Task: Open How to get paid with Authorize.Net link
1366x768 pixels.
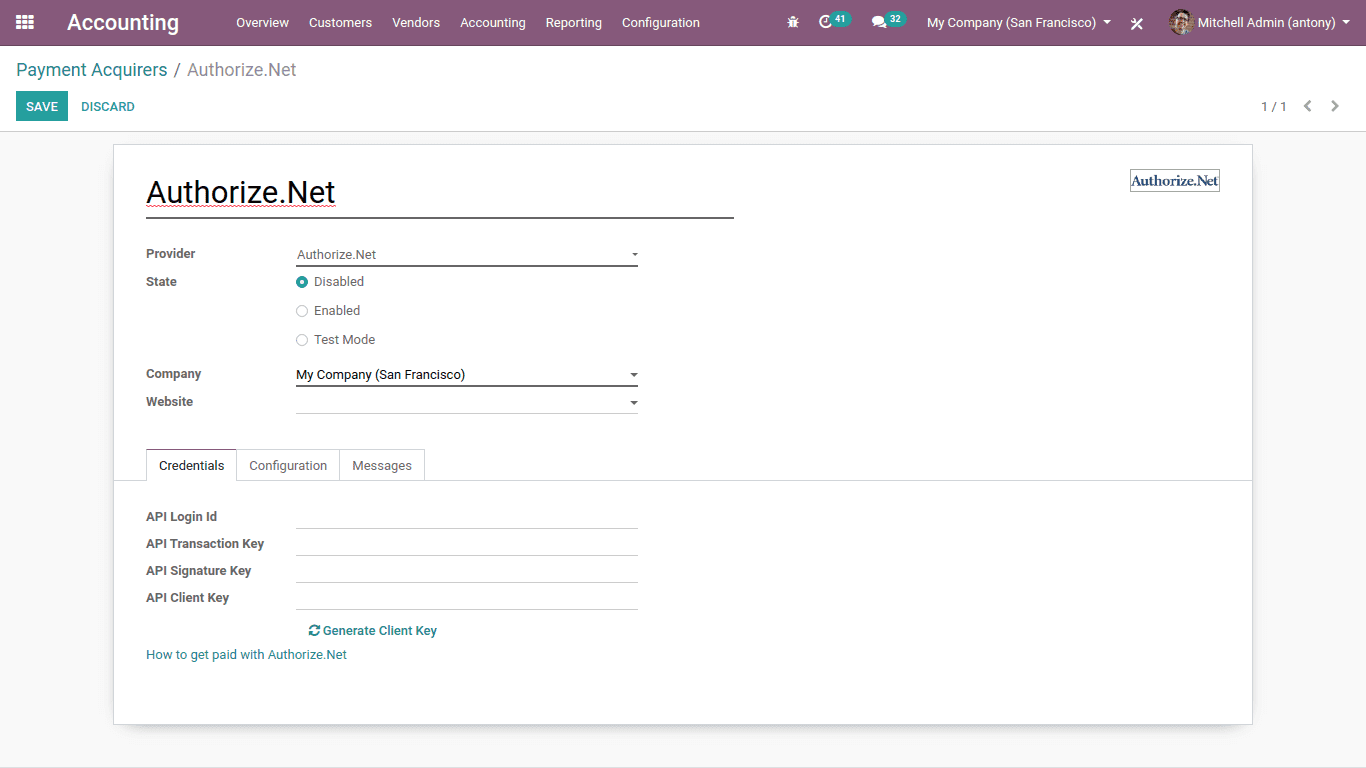Action: (x=247, y=655)
